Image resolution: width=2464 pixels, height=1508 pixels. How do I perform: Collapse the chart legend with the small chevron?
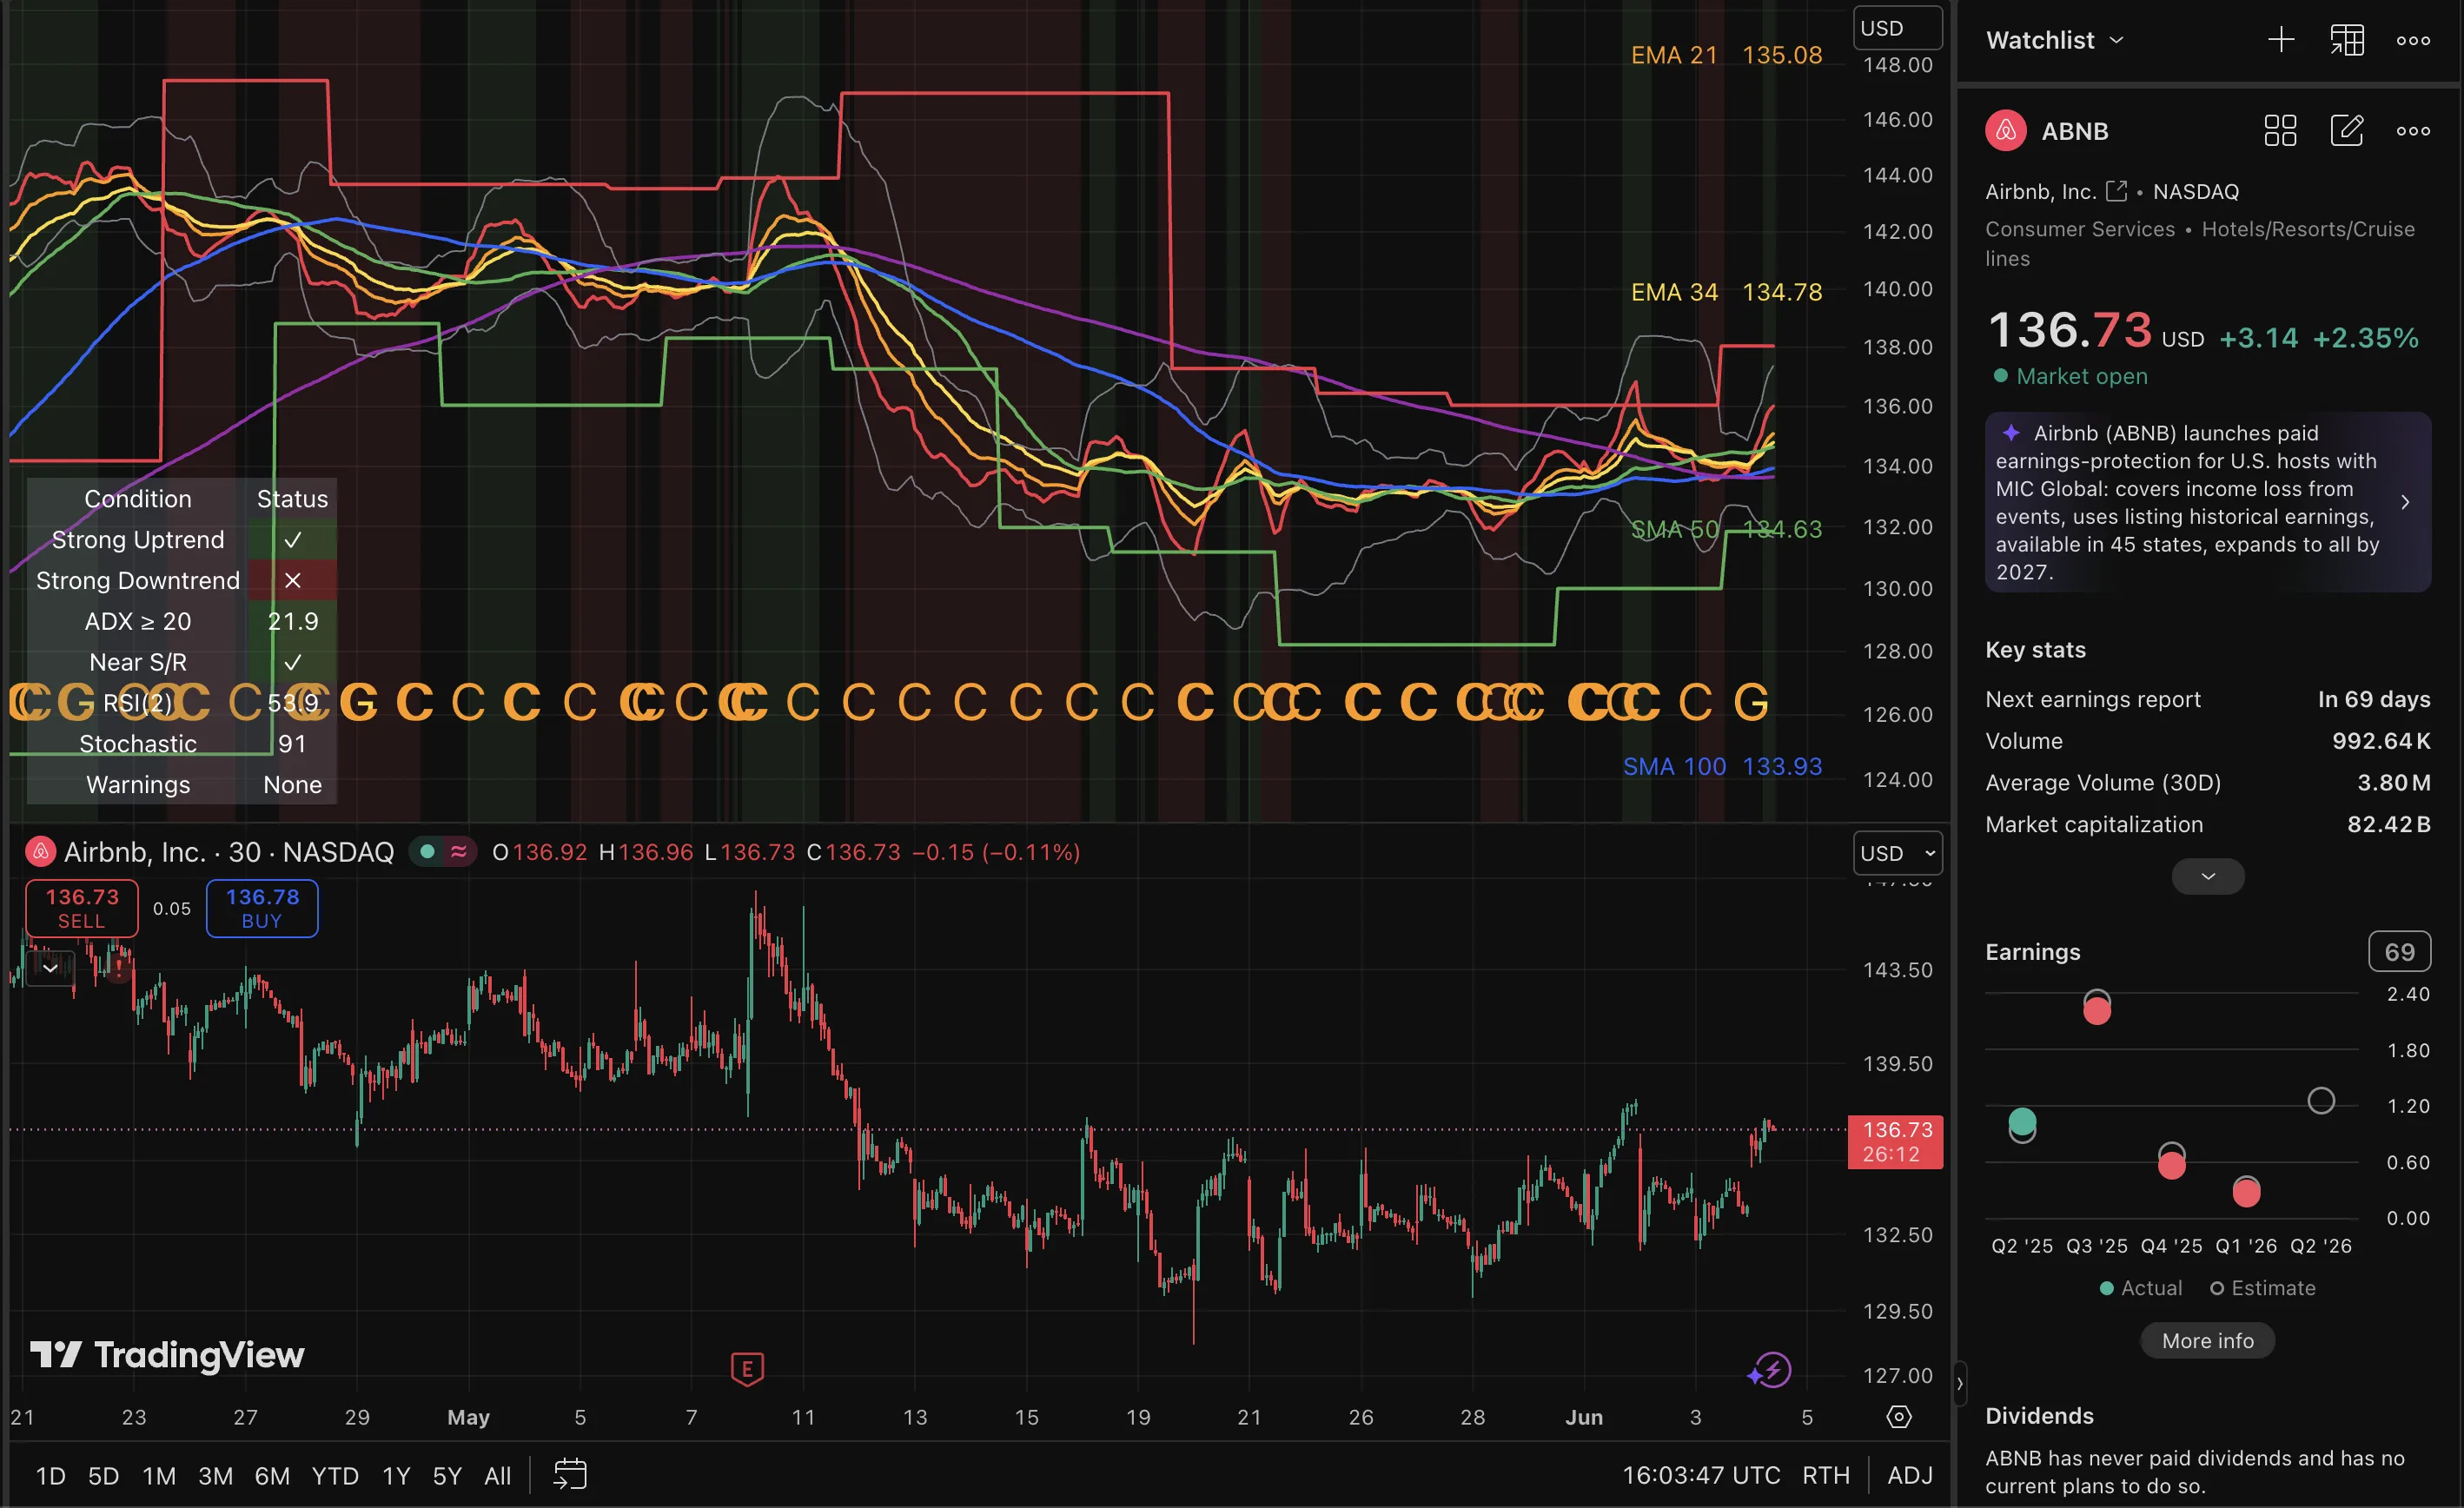[x=50, y=968]
